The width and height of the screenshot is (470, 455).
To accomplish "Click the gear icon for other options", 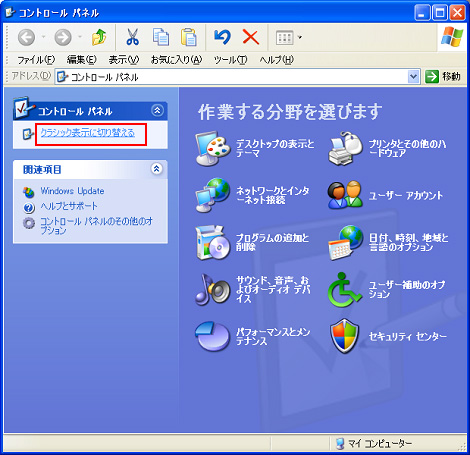I will click(29, 223).
